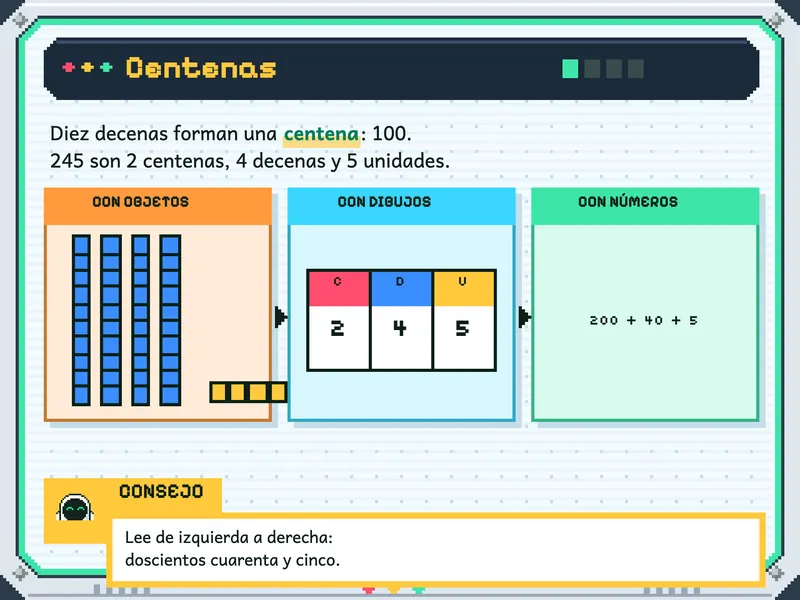Select the second progress square
Viewport: 800px width, 600px height.
[592, 68]
